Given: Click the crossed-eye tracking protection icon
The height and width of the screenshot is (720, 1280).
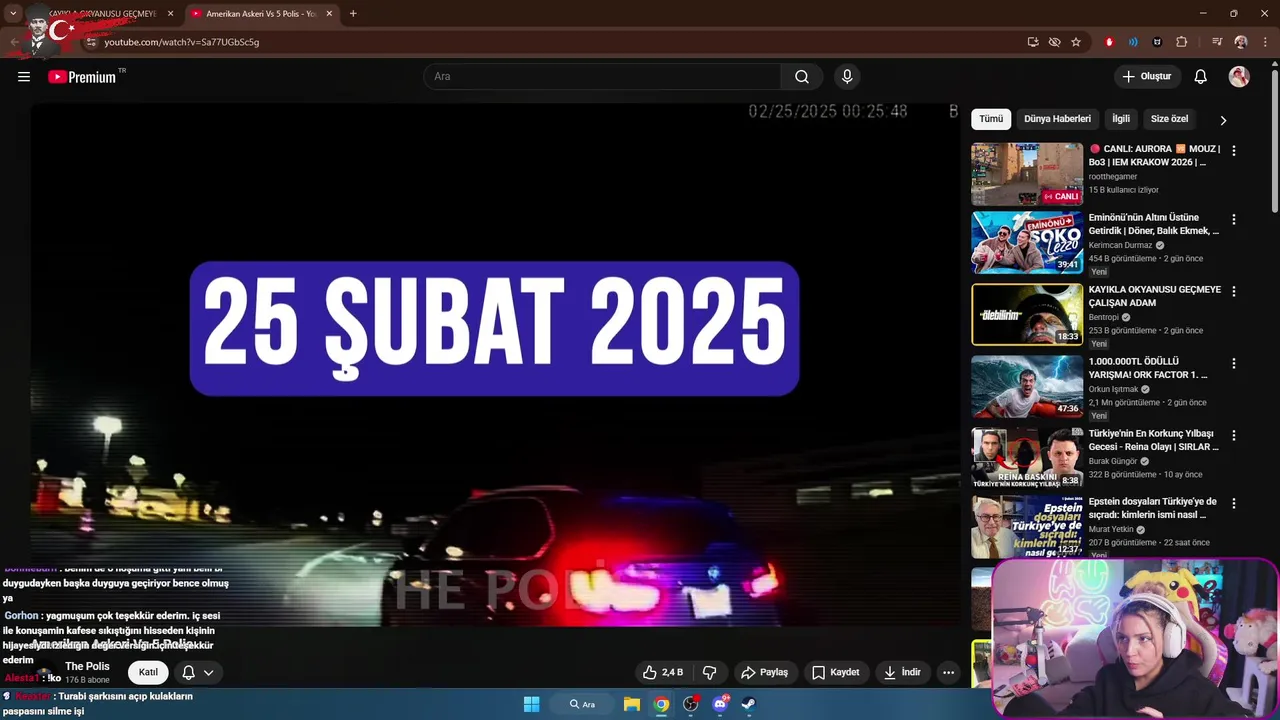Looking at the screenshot, I should [x=1054, y=42].
